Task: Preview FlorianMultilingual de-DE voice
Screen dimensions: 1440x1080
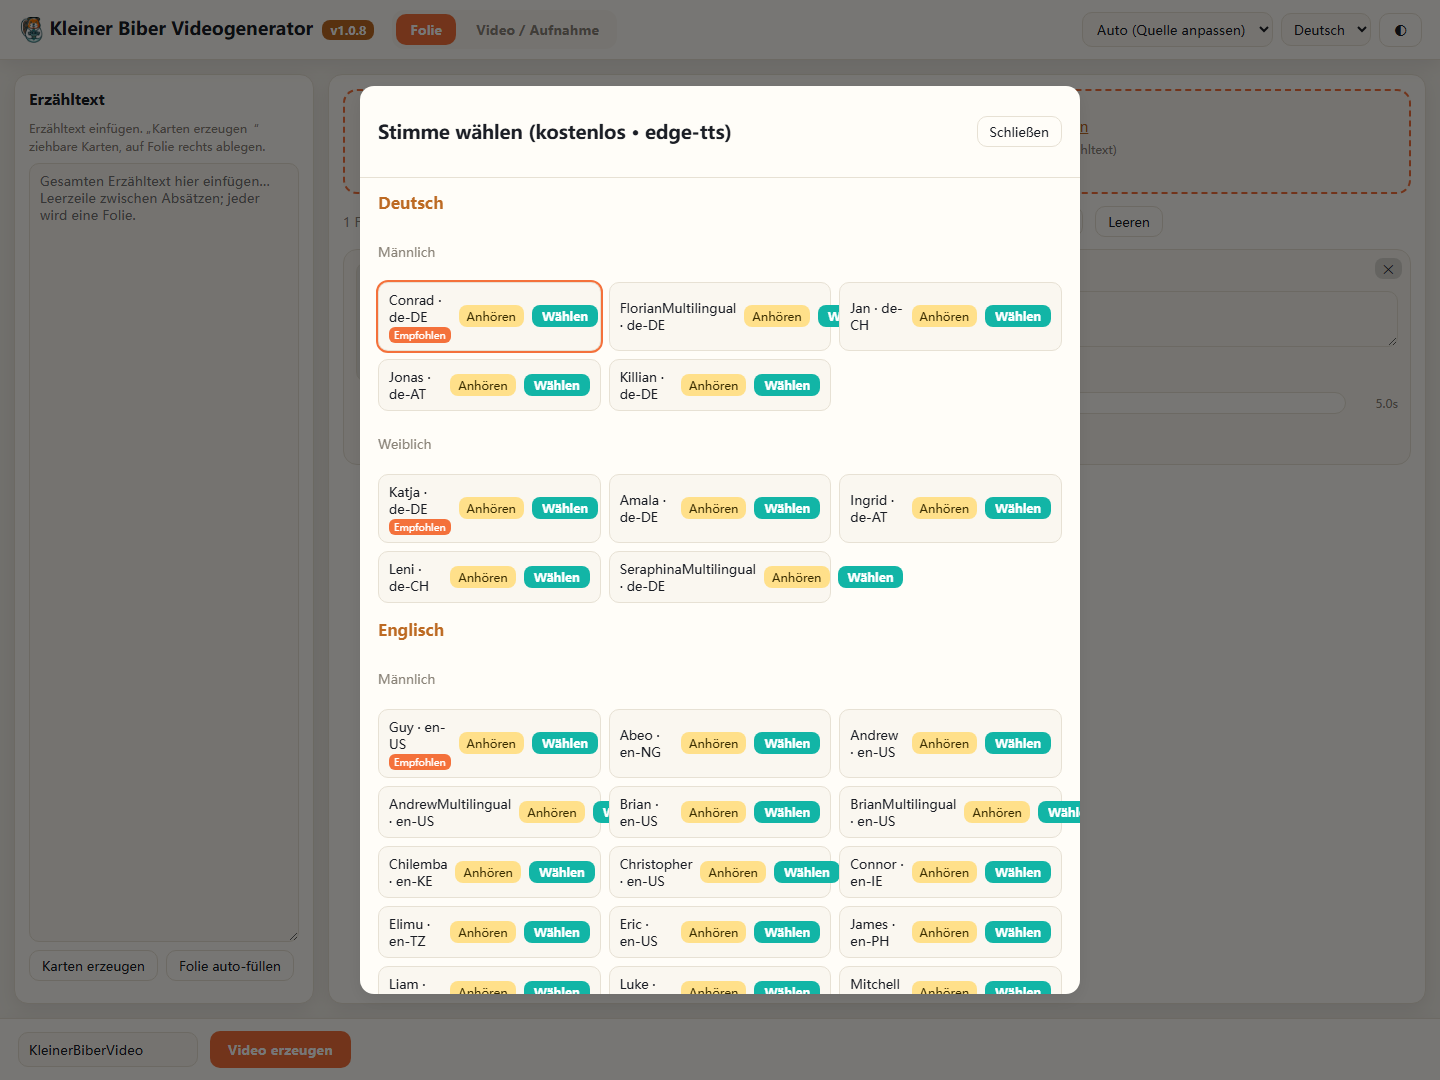Action: [777, 317]
